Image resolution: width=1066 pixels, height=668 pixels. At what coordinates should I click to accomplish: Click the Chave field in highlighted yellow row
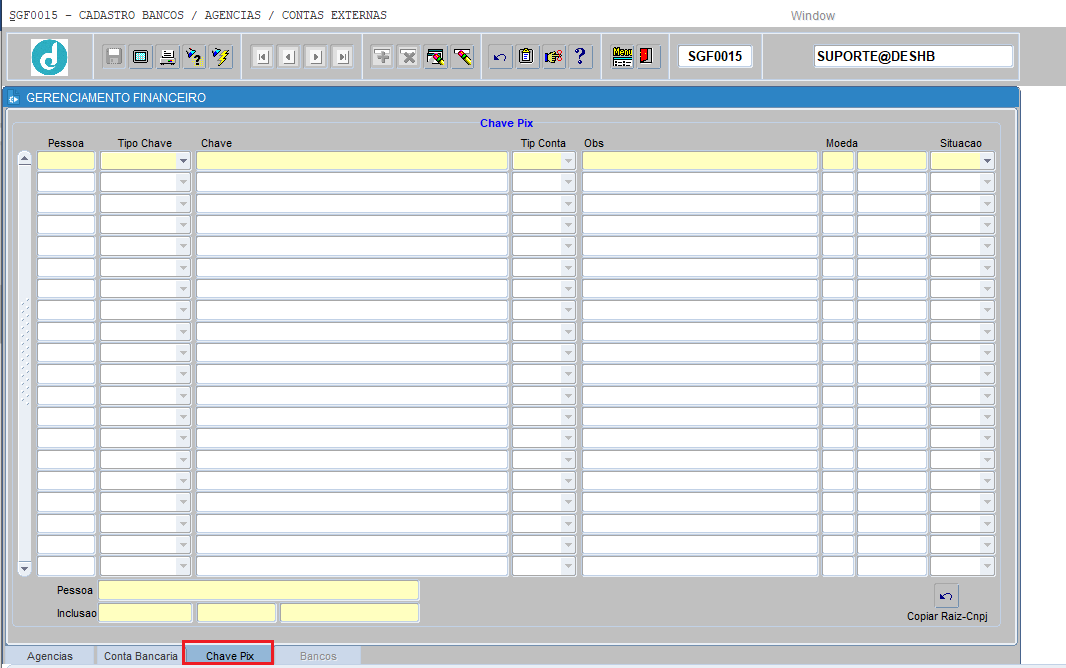click(x=352, y=161)
